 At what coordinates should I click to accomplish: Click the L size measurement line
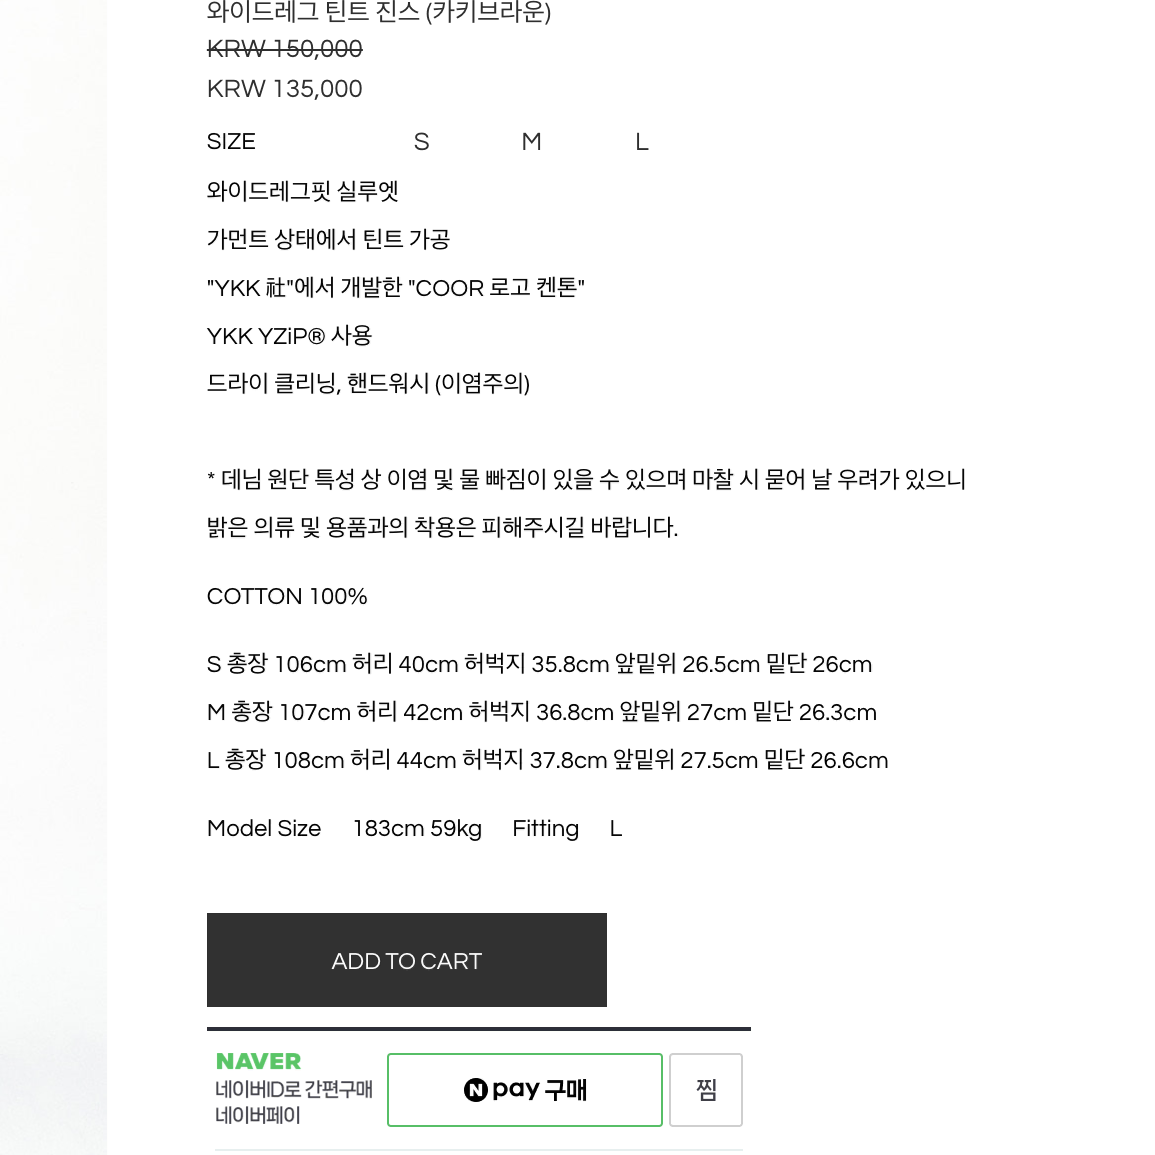[547, 759]
